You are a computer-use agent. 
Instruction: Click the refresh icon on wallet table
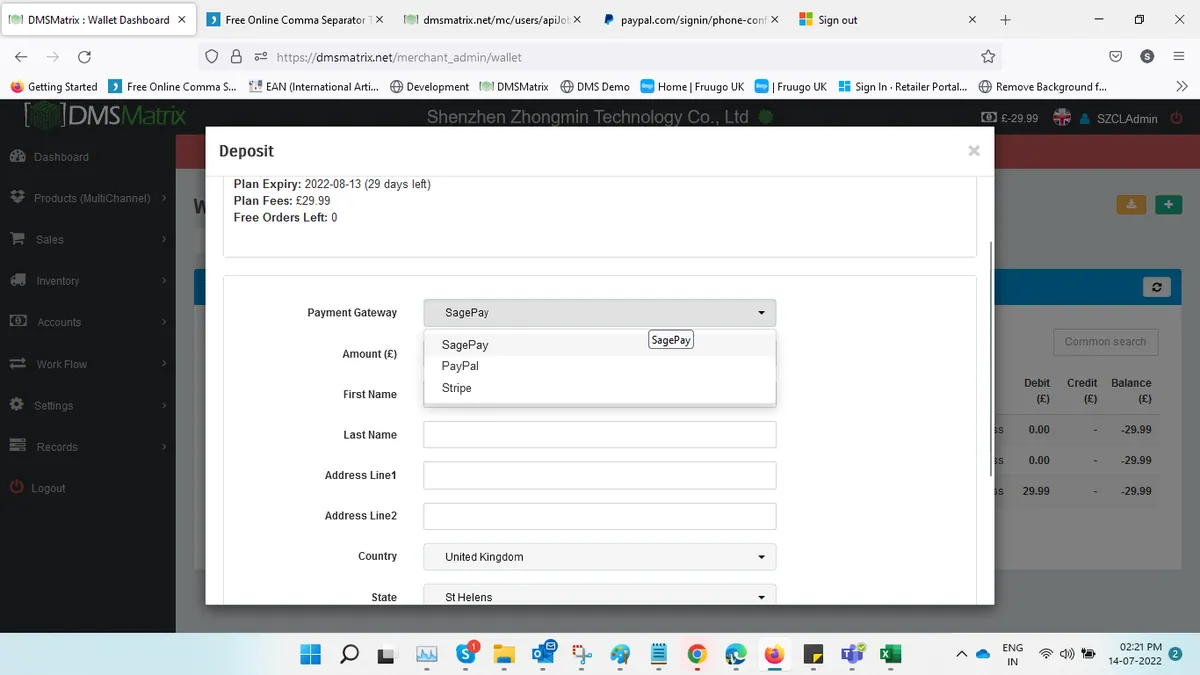click(1156, 287)
